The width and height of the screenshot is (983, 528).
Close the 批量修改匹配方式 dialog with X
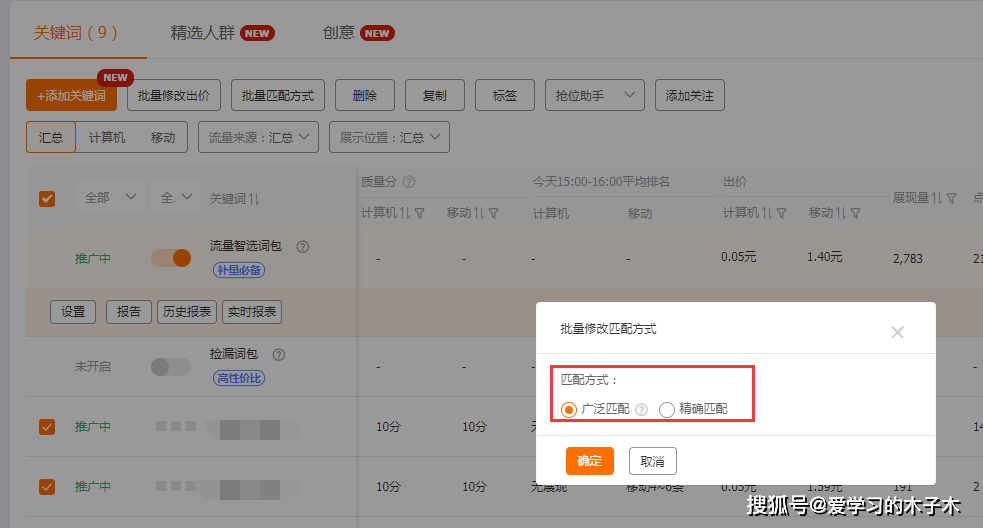897,332
